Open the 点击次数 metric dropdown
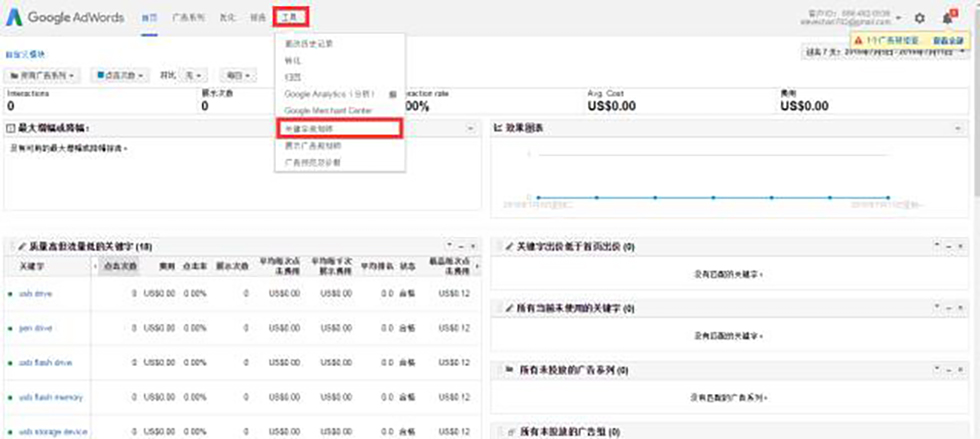The height and width of the screenshot is (439, 980). click(119, 75)
